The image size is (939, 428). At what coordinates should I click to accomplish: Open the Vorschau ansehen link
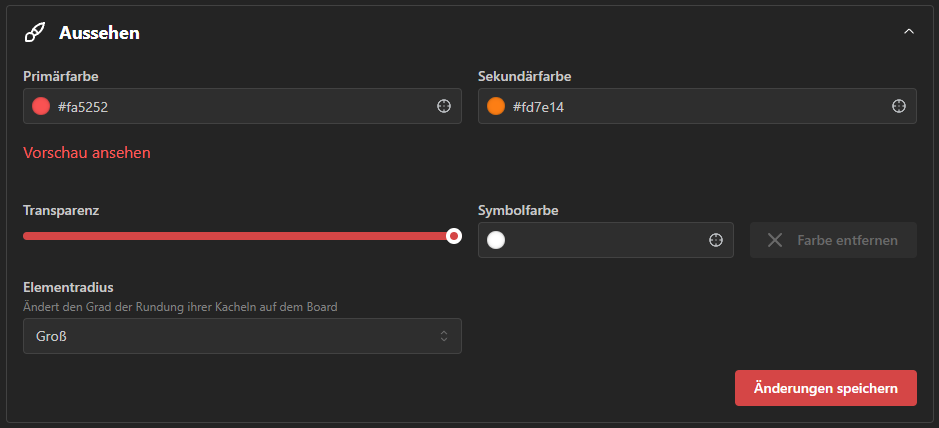[87, 153]
